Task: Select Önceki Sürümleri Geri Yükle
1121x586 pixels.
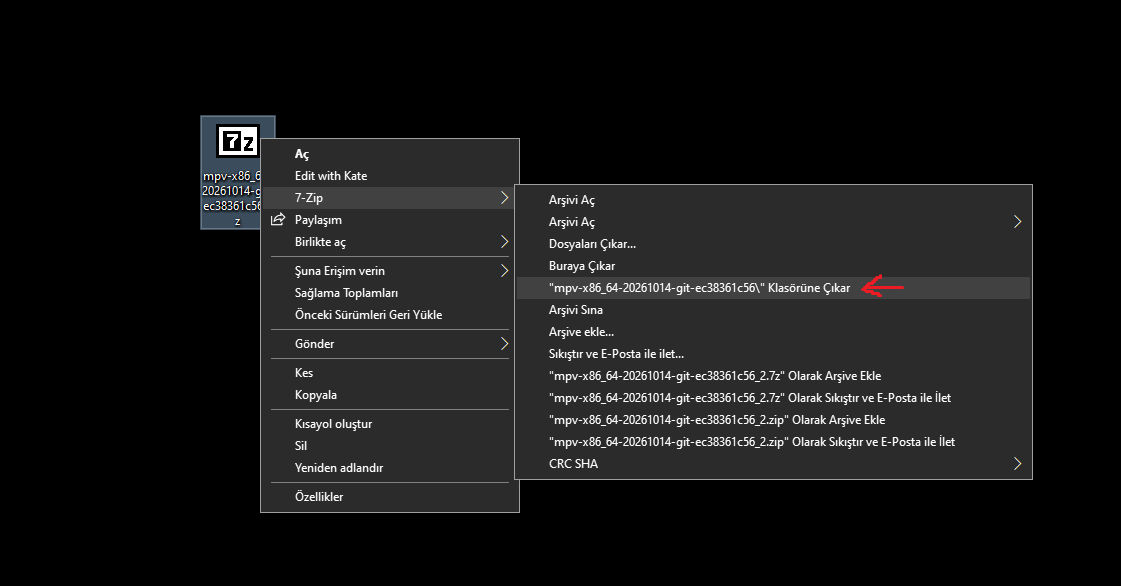Action: coord(390,315)
